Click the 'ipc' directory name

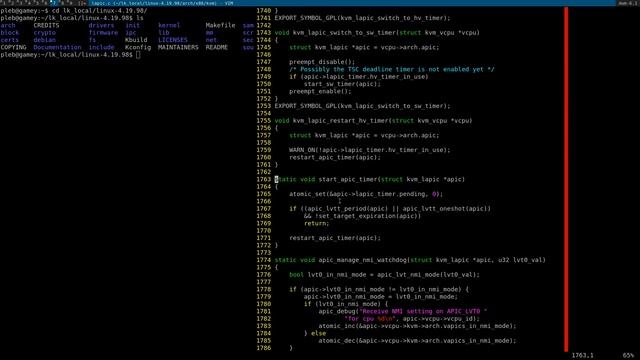tap(131, 33)
